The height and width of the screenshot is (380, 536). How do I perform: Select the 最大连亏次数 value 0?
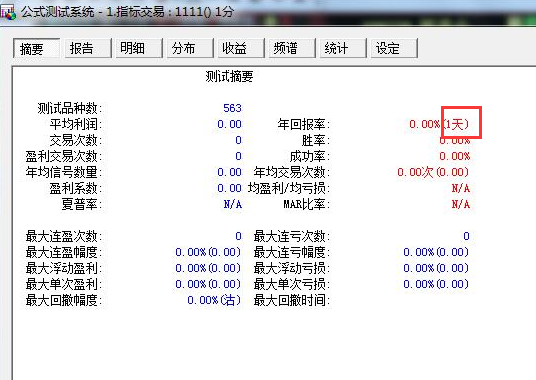click(x=466, y=236)
